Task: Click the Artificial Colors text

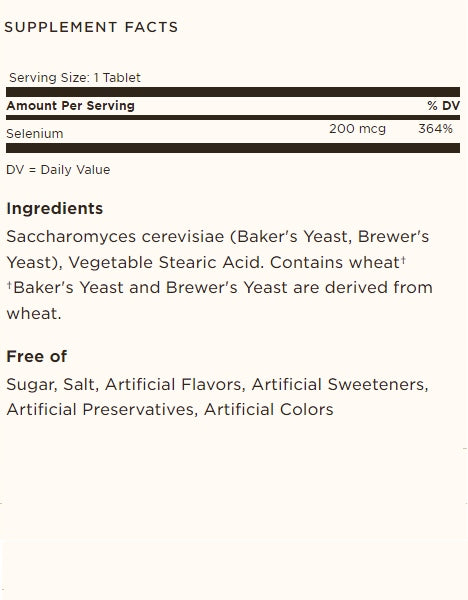Action: (269, 409)
